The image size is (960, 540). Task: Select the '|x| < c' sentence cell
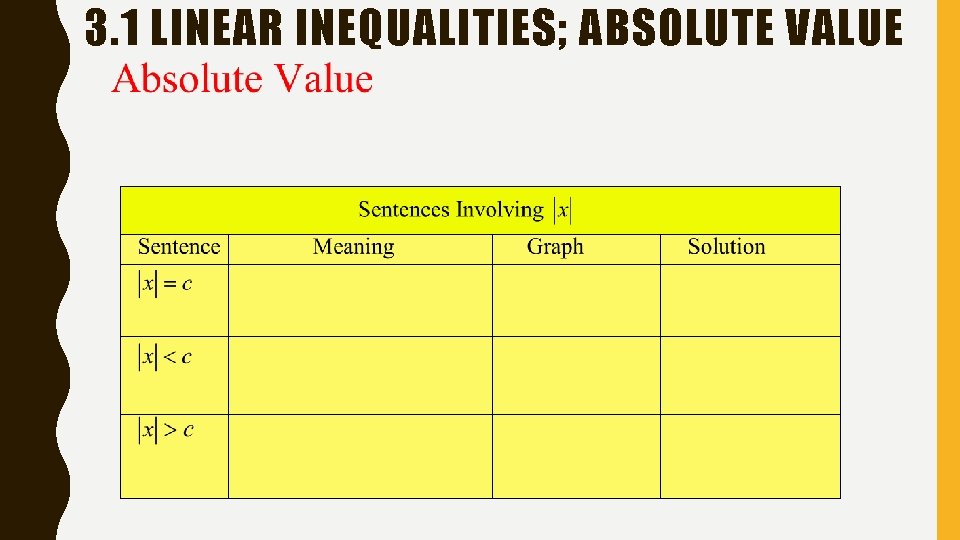(x=174, y=375)
